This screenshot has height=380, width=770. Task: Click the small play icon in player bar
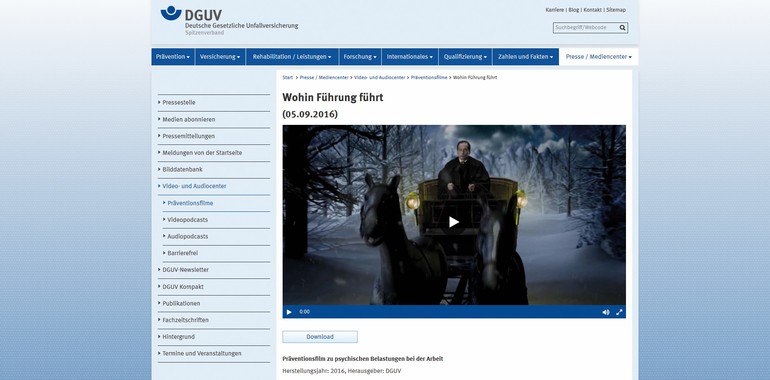(x=289, y=312)
